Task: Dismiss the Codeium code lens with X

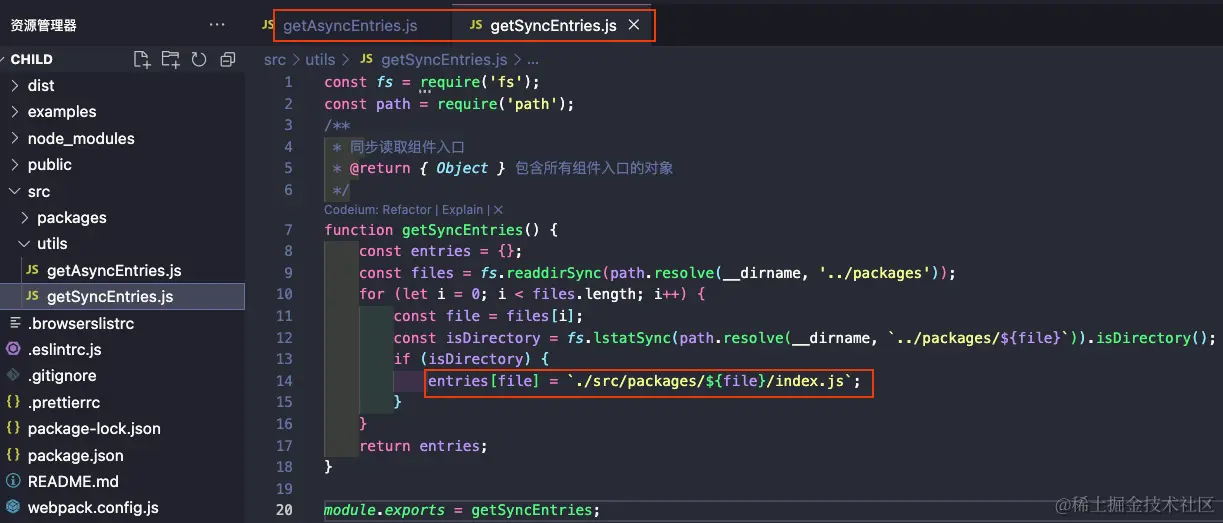Action: (x=498, y=210)
